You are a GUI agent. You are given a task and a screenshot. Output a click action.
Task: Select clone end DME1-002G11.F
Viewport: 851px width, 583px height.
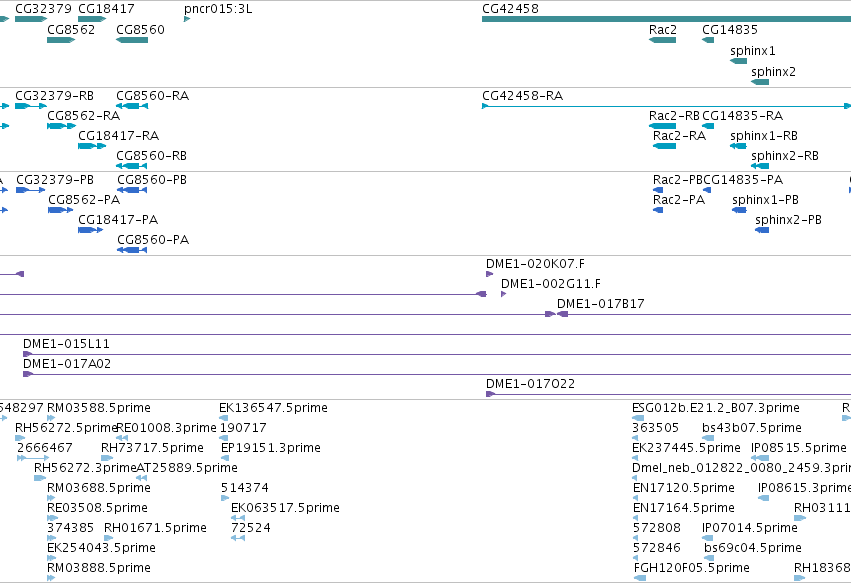[x=504, y=294]
